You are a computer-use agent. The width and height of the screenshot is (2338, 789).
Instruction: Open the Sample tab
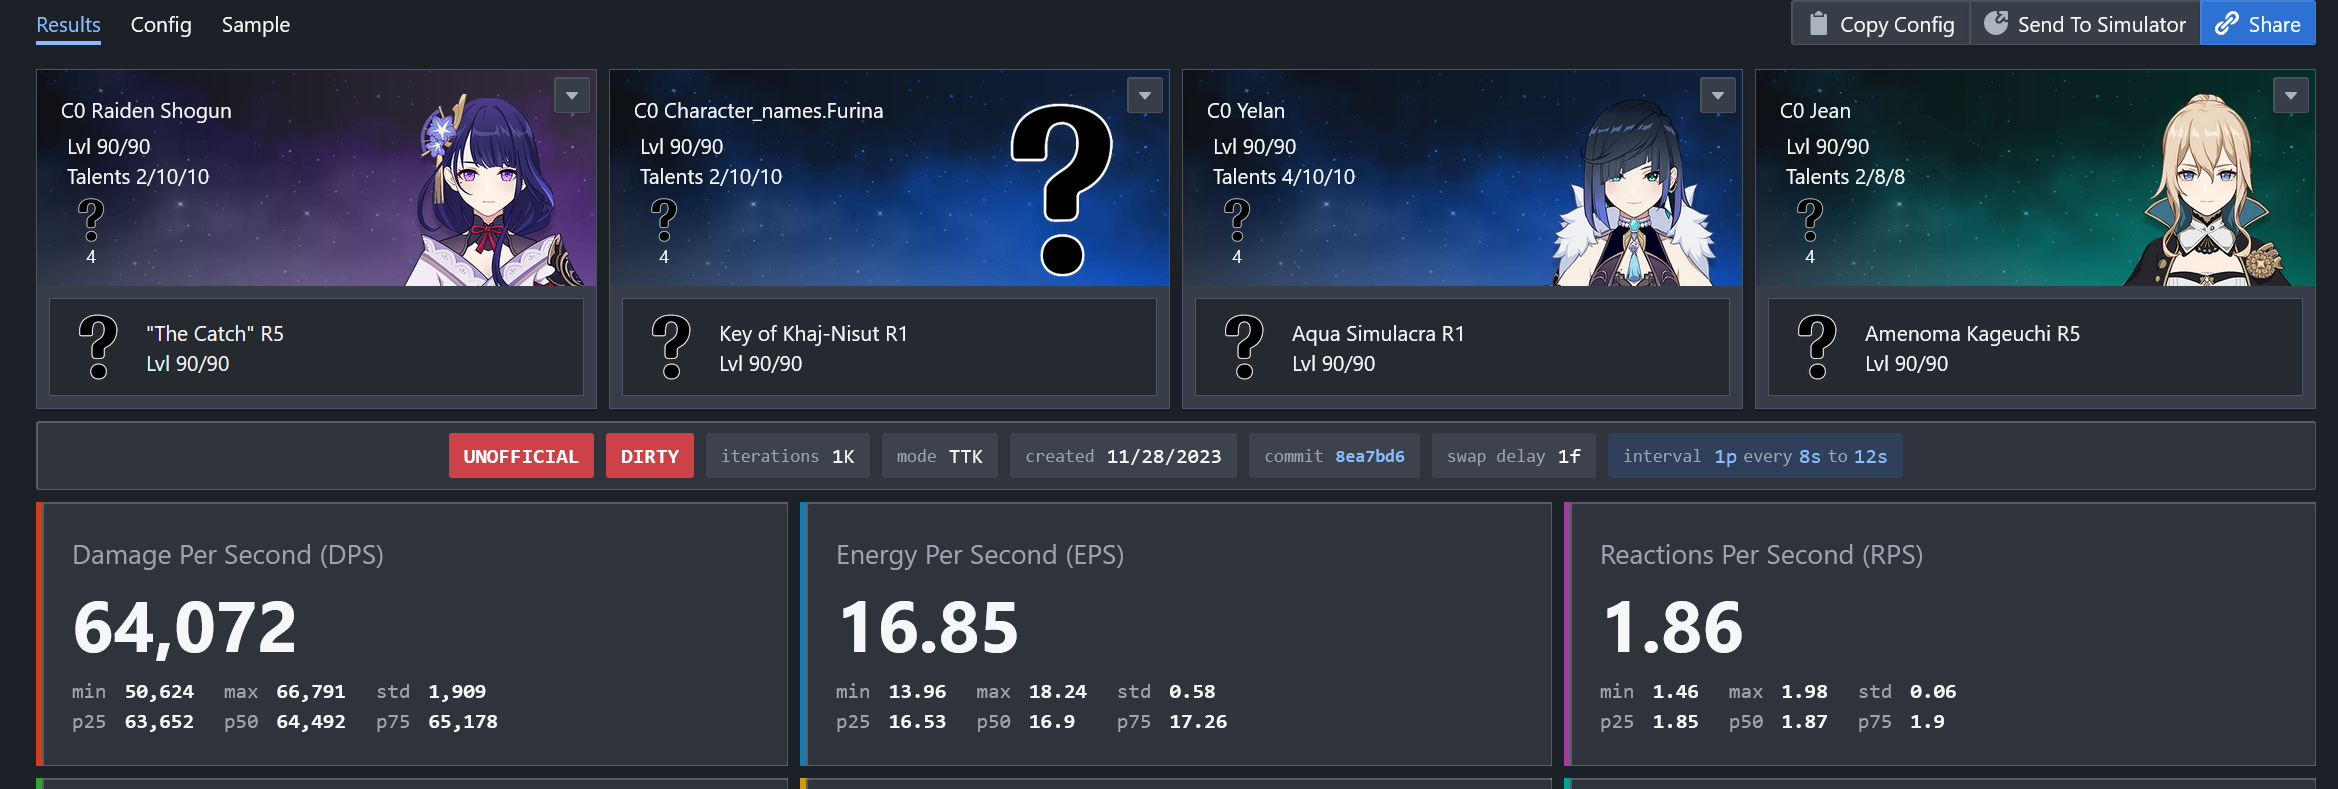coord(256,25)
